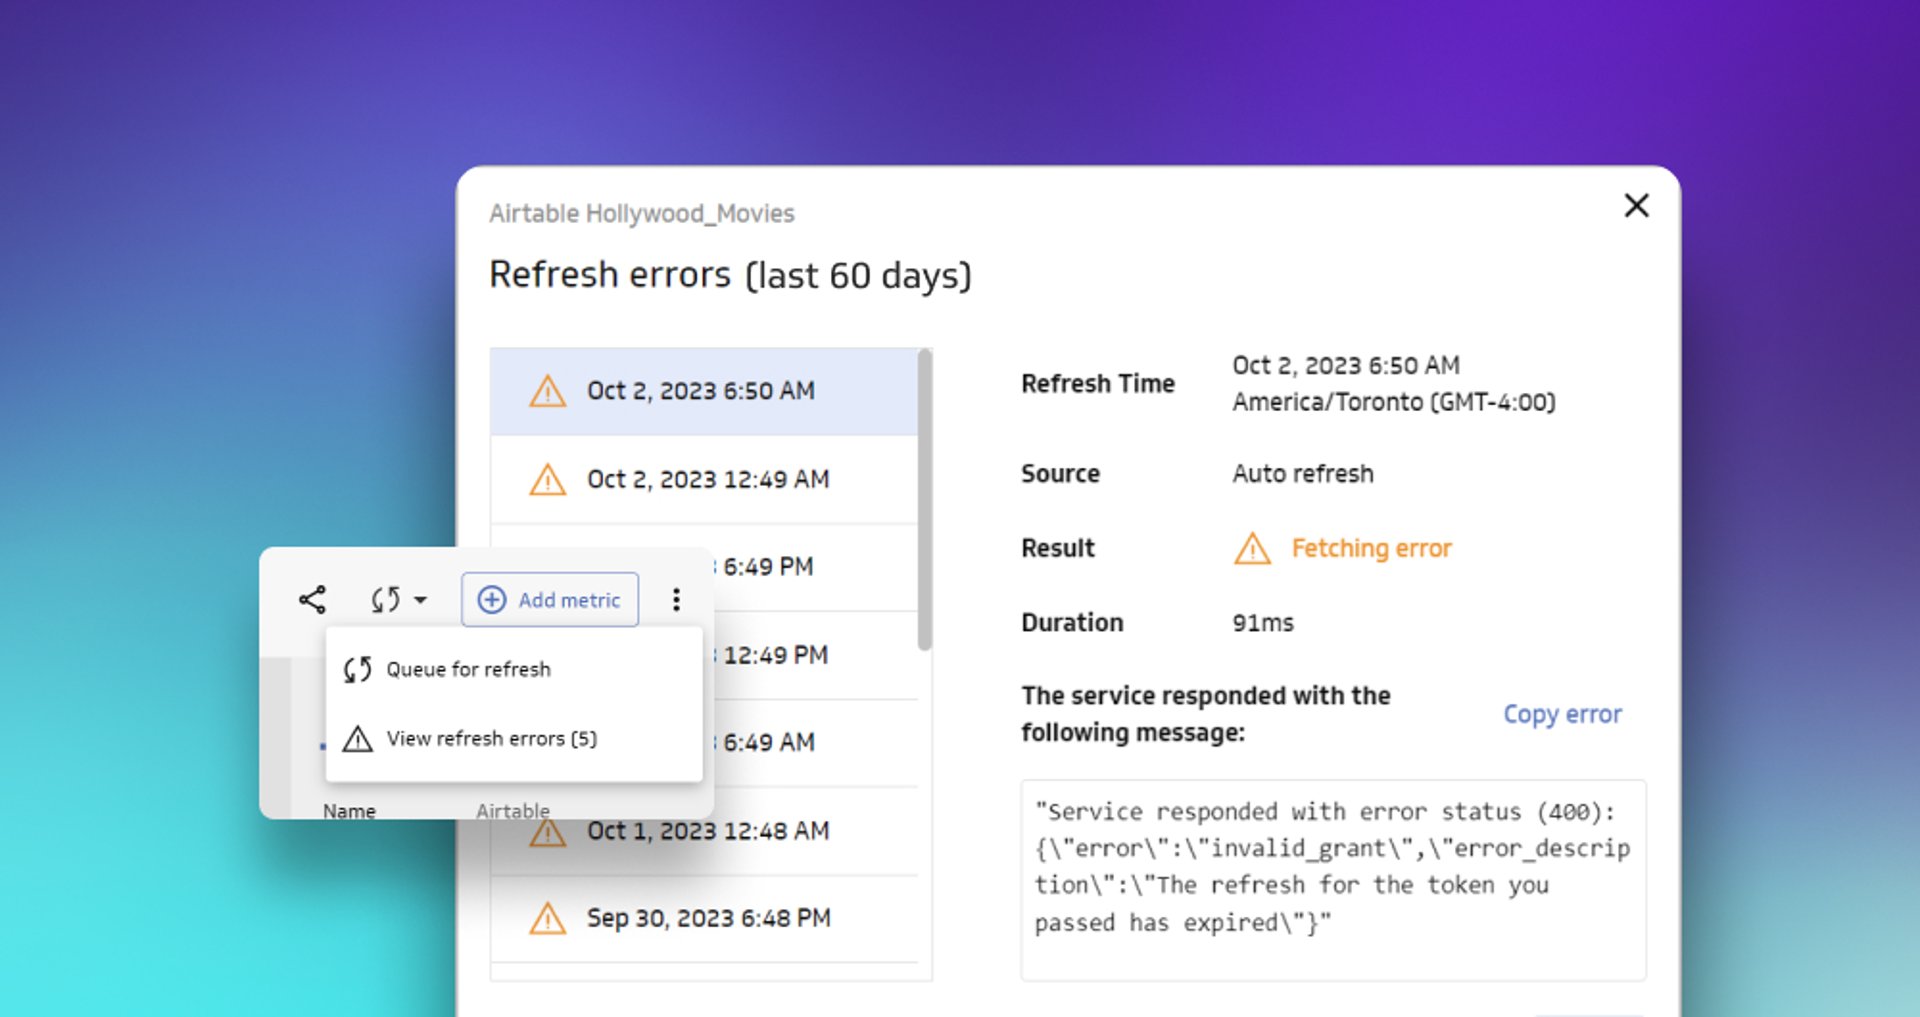
Task: Click warning icon beside Sep 30 6:48 PM
Action: [547, 918]
